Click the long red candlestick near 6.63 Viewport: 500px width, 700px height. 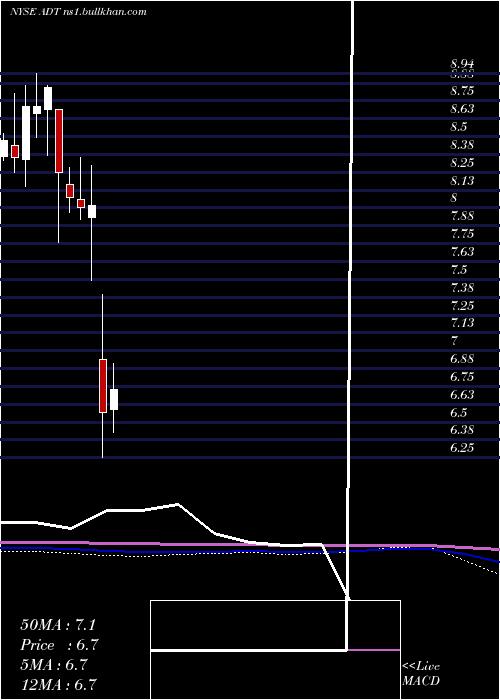[103, 386]
